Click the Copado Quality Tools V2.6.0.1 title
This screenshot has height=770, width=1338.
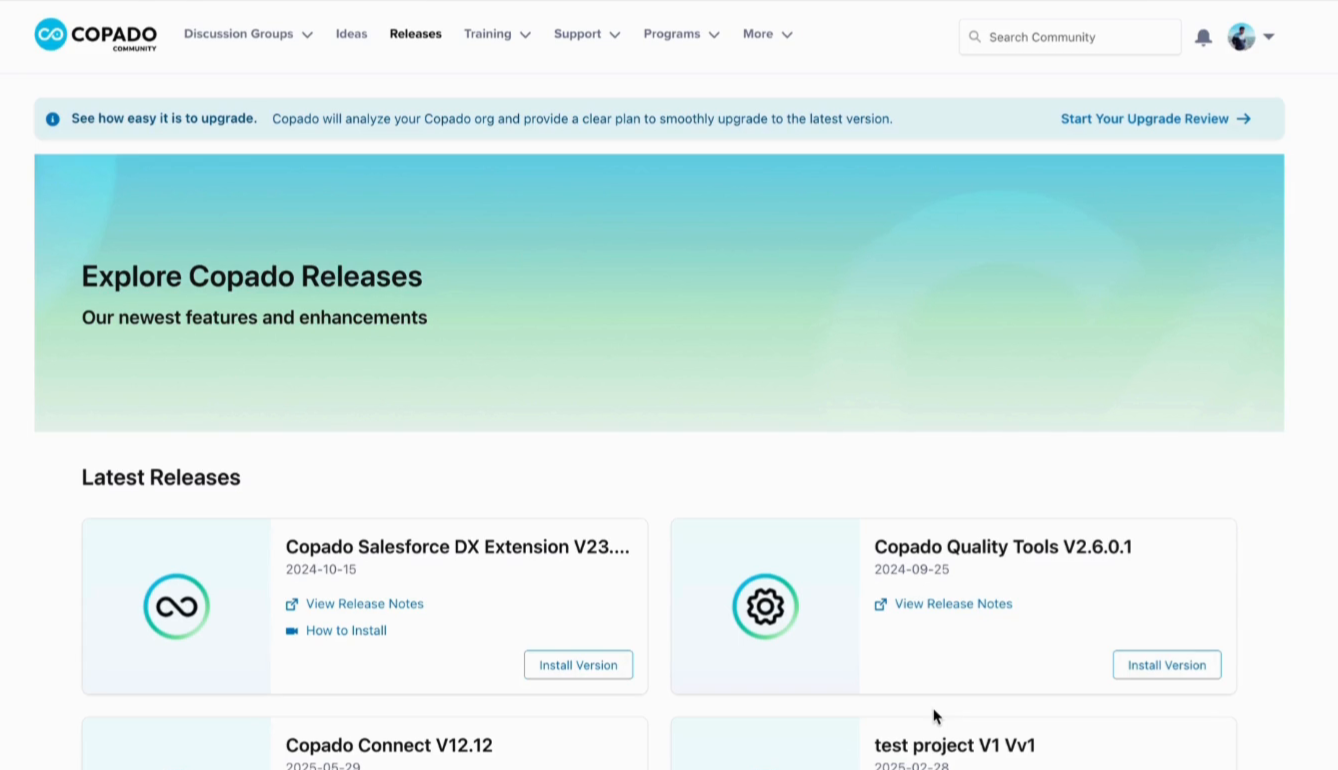click(1003, 547)
